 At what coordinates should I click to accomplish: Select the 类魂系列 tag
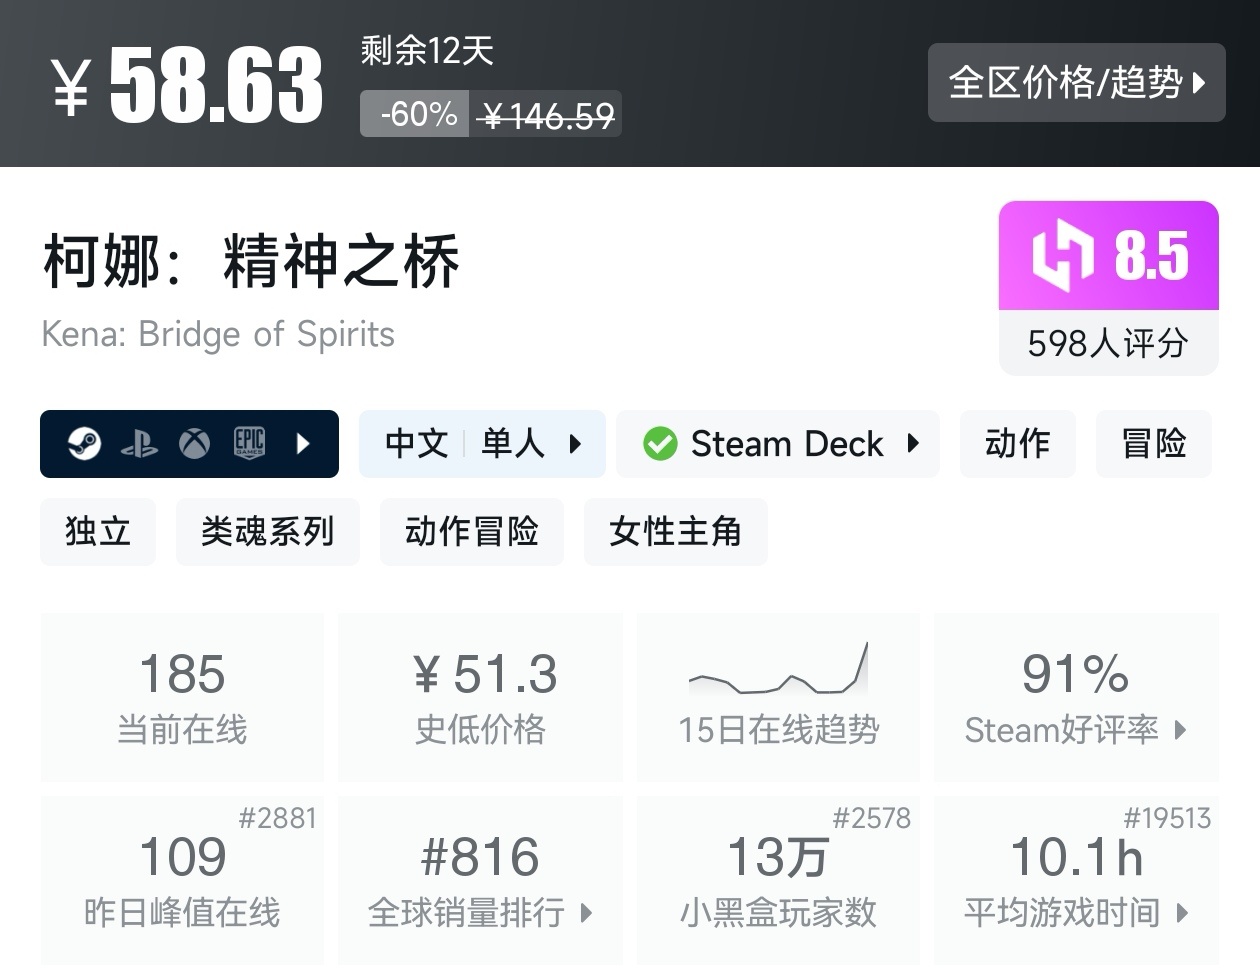point(267,532)
